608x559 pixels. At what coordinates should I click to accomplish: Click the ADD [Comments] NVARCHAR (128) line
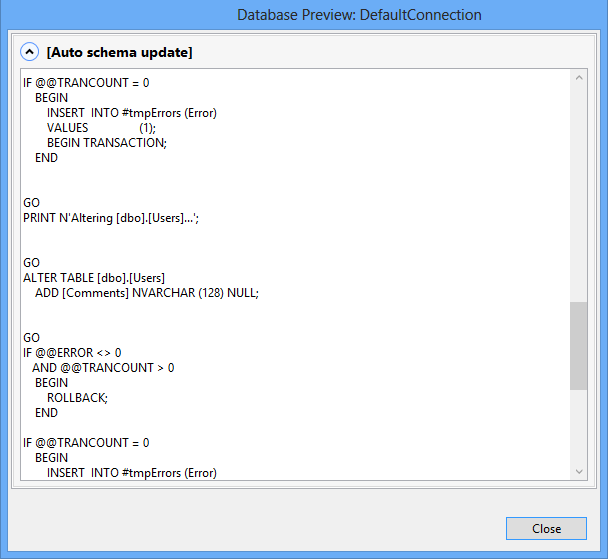click(x=146, y=292)
